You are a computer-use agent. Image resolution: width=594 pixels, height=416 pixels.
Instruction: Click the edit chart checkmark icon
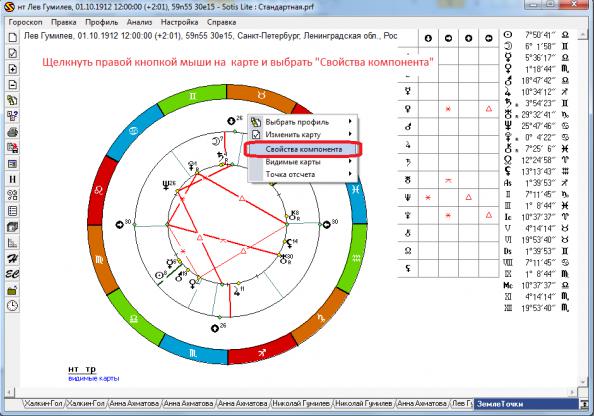tap(13, 53)
